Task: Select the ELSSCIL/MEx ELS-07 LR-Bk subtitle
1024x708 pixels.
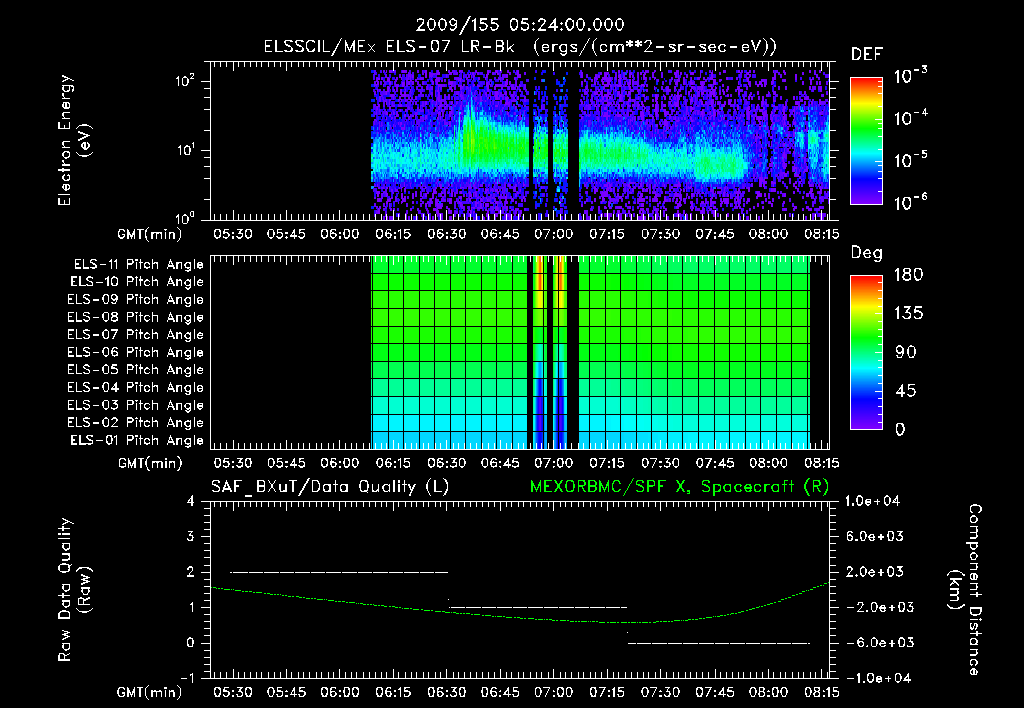Action: (x=389, y=47)
